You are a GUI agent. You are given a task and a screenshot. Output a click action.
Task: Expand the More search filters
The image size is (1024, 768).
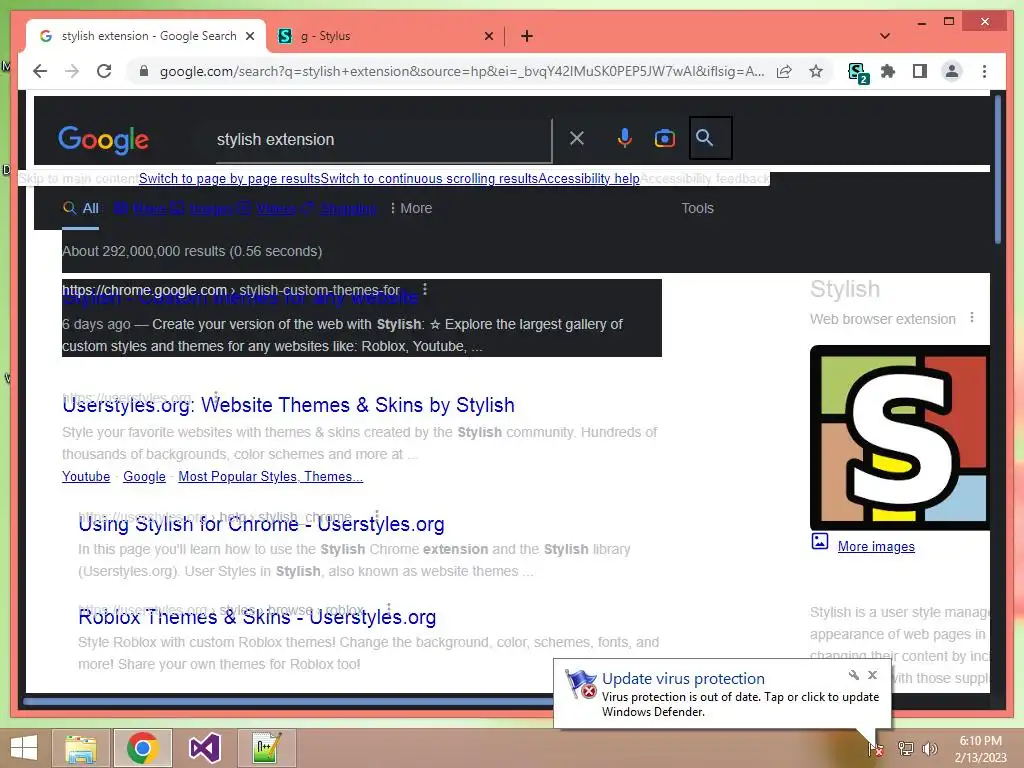(411, 208)
